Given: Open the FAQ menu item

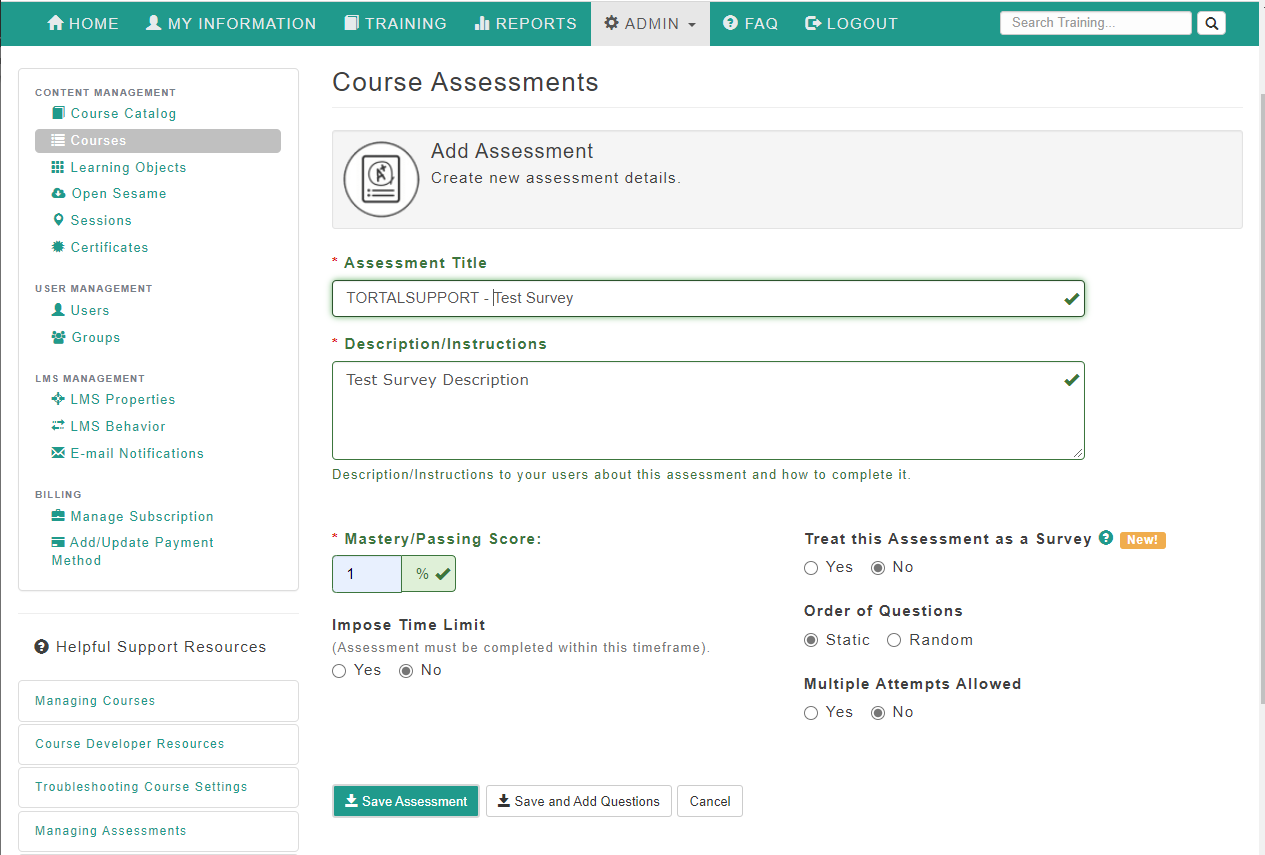Looking at the screenshot, I should pyautogui.click(x=751, y=23).
